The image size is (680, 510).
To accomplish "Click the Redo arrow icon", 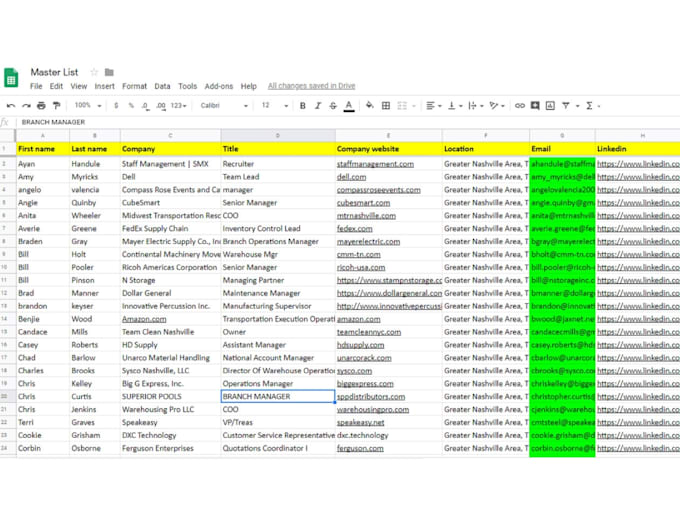I will pos(26,105).
